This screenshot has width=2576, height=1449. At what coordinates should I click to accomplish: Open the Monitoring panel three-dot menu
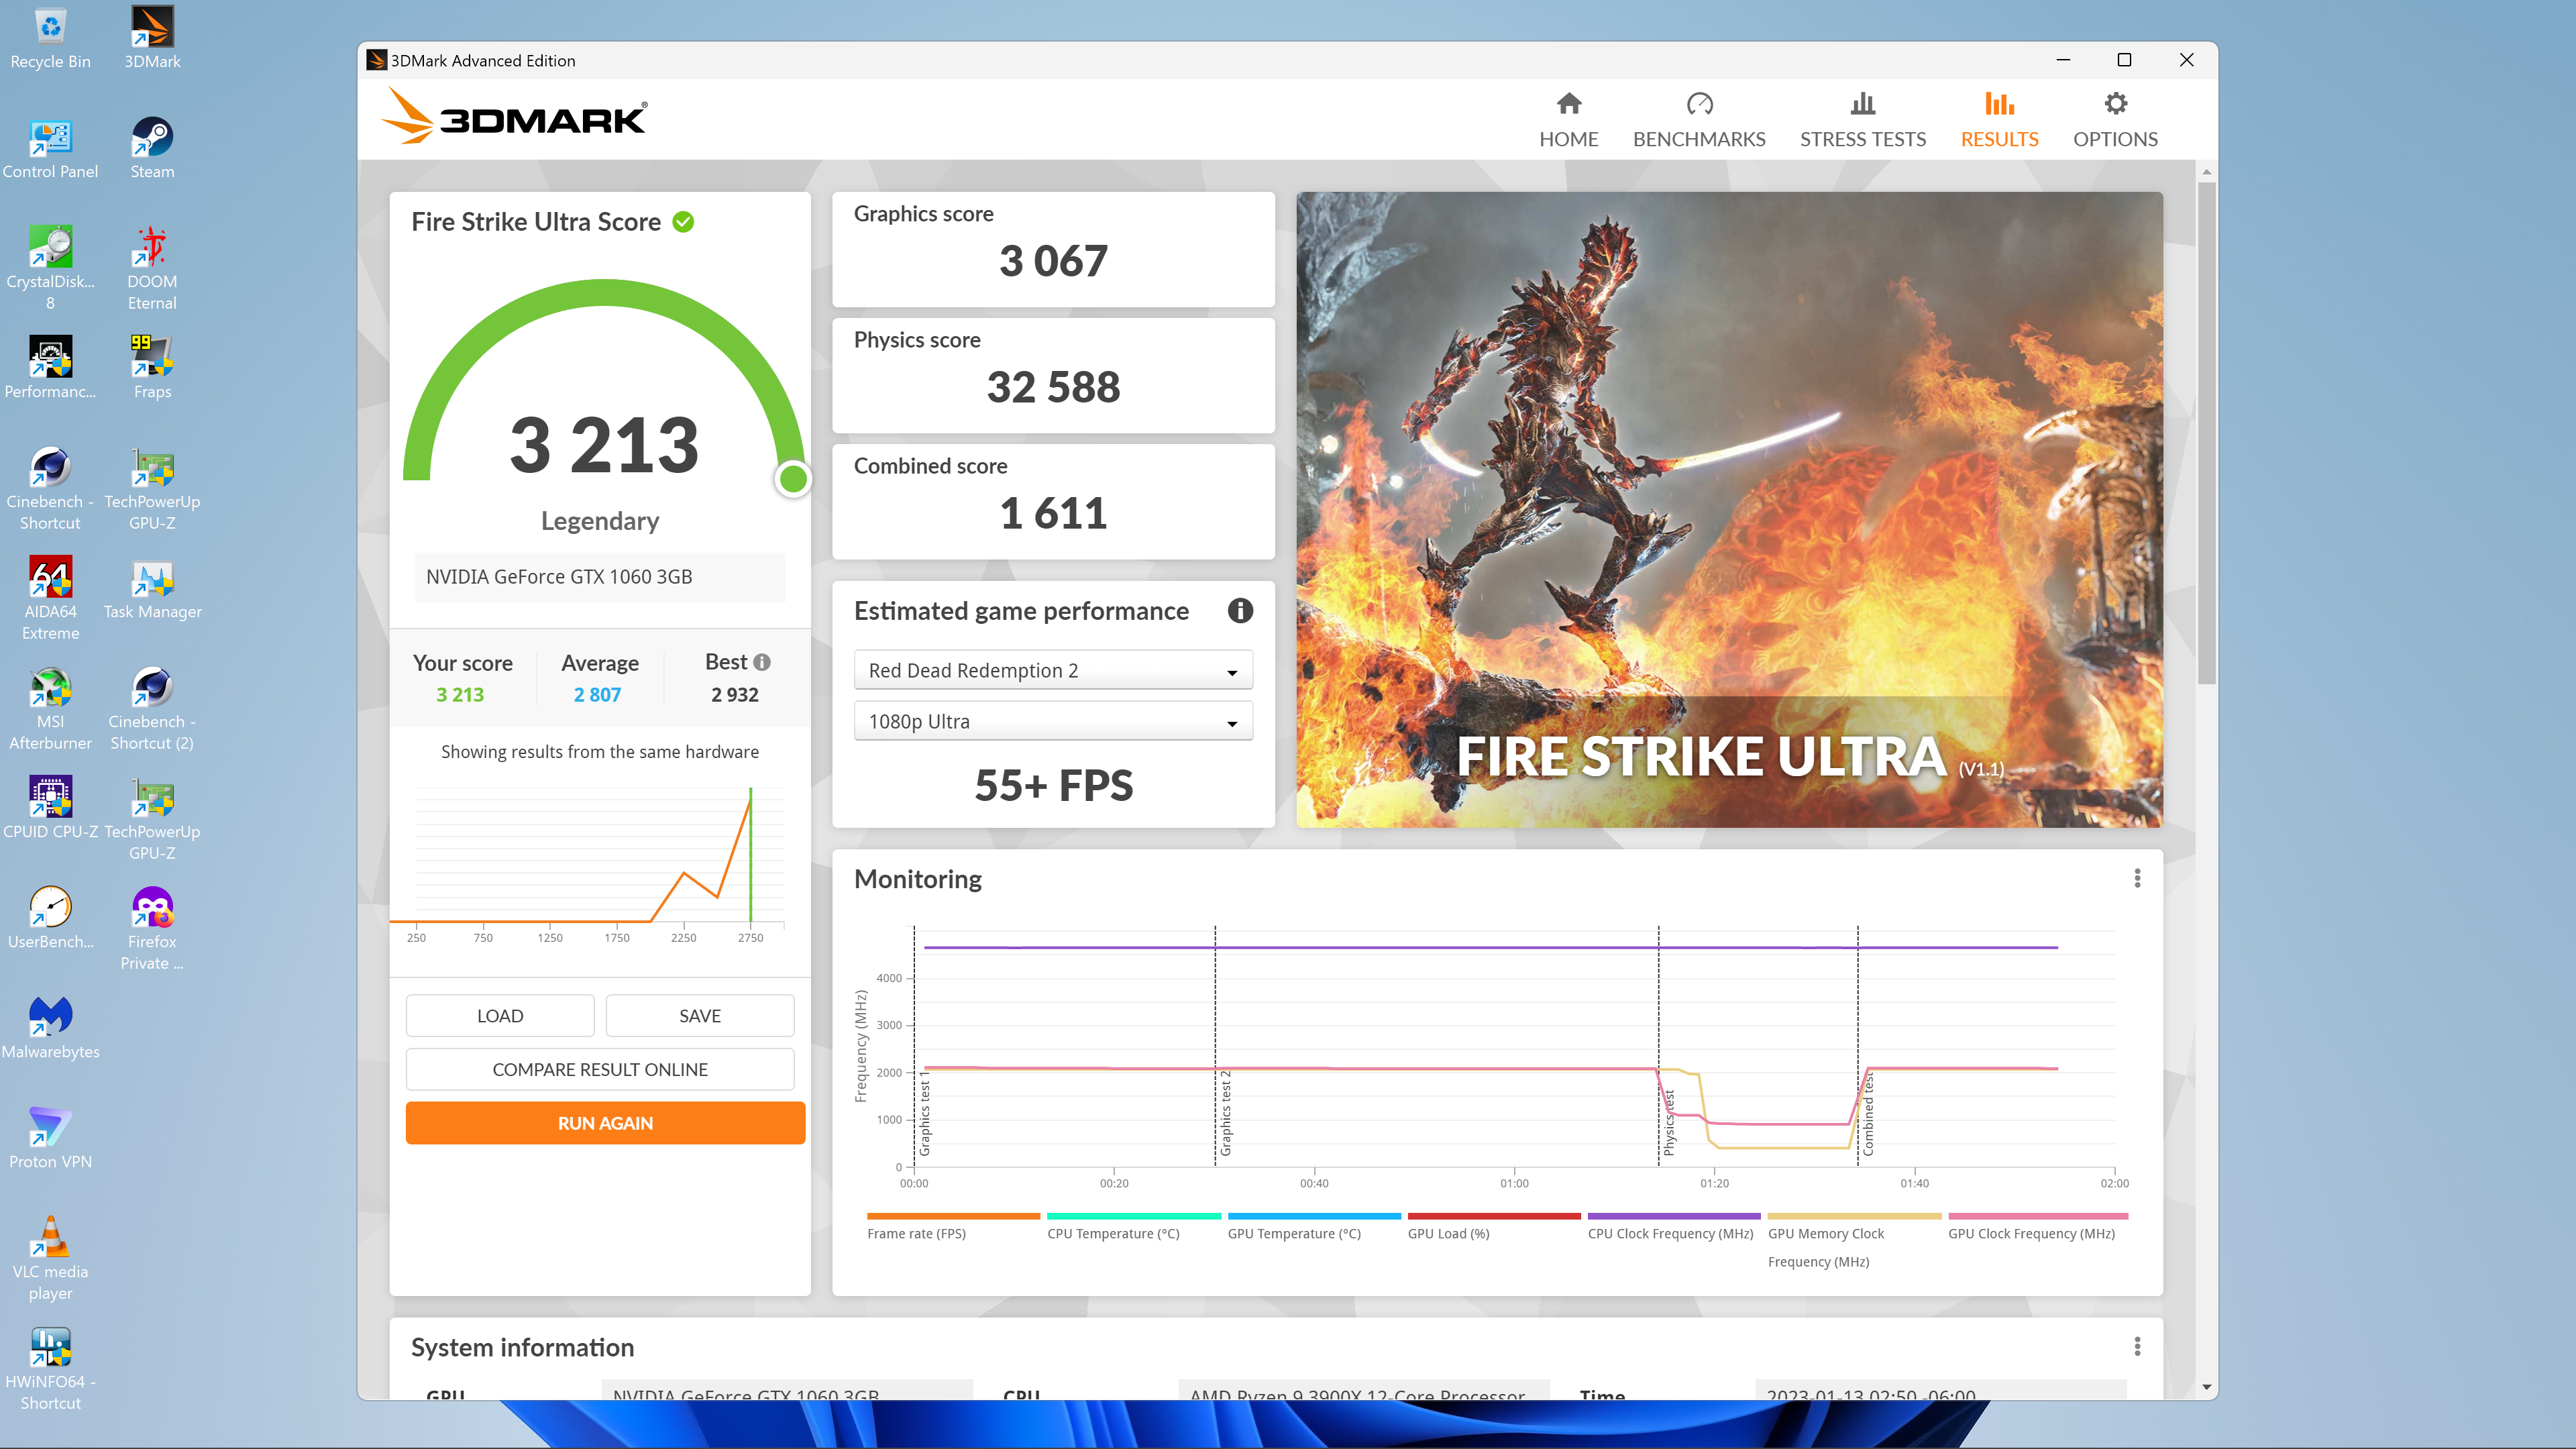pyautogui.click(x=2137, y=878)
